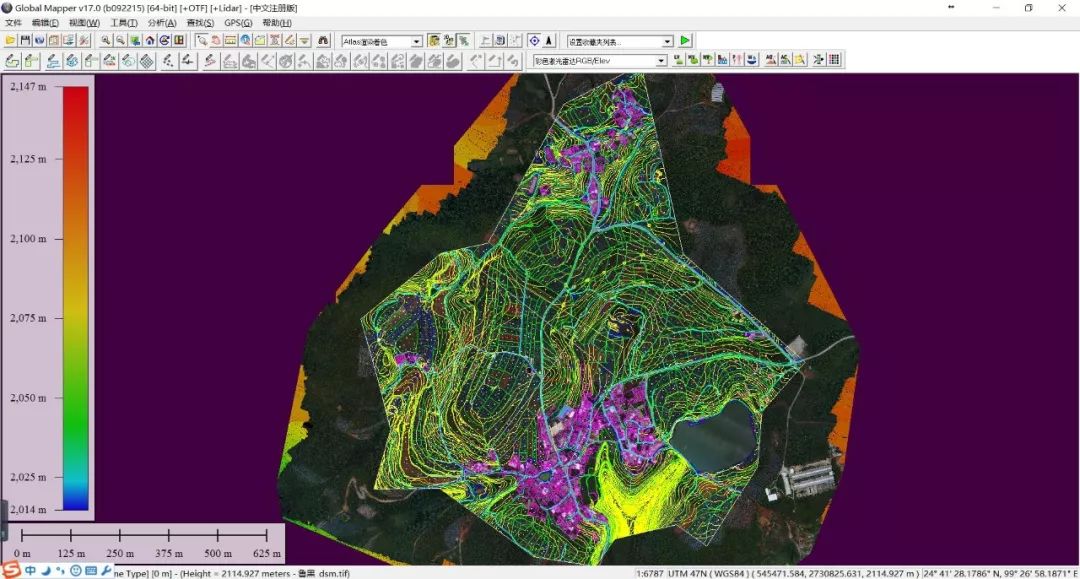
Task: Click the Open Data File folder icon
Action: coord(10,41)
